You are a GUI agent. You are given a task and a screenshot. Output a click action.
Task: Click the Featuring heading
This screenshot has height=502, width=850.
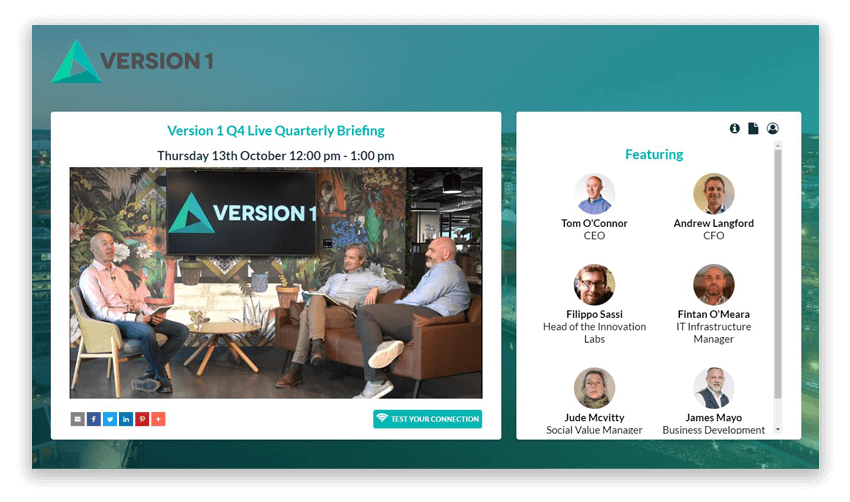(x=654, y=155)
